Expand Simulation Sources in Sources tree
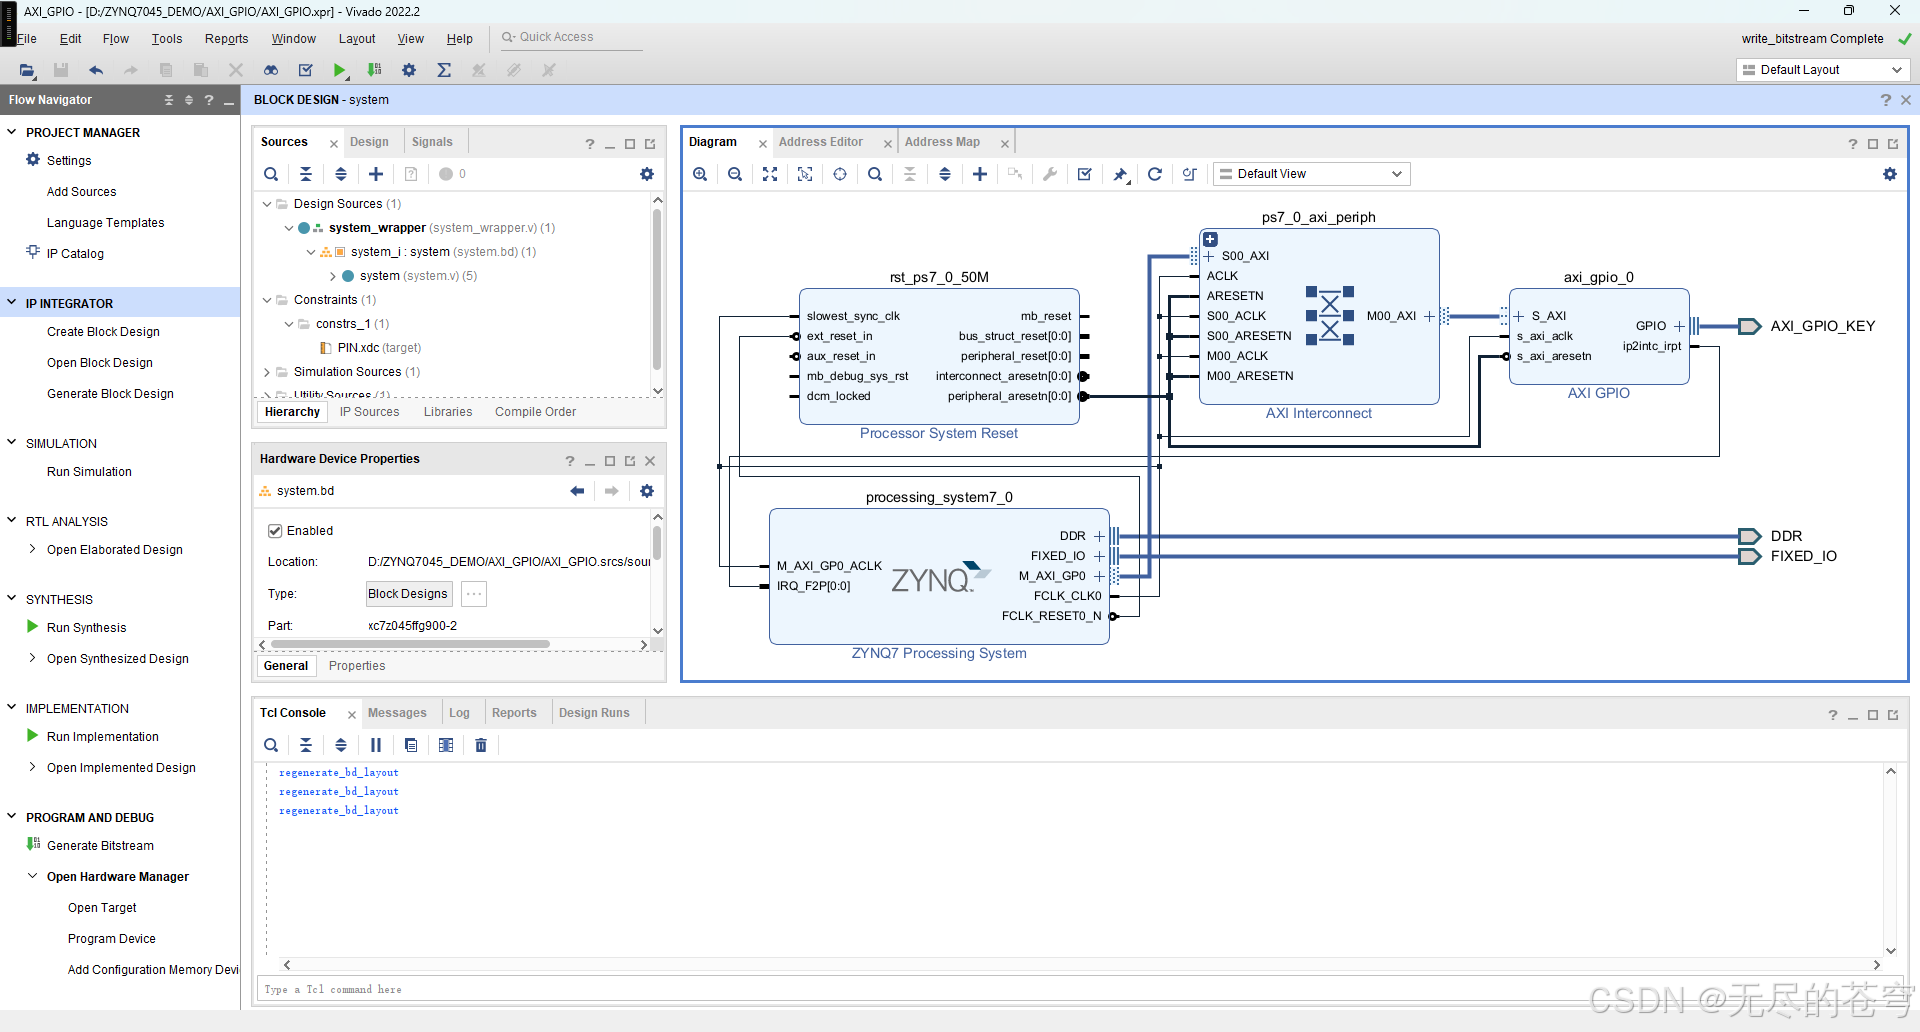The width and height of the screenshot is (1920, 1032). (x=267, y=372)
